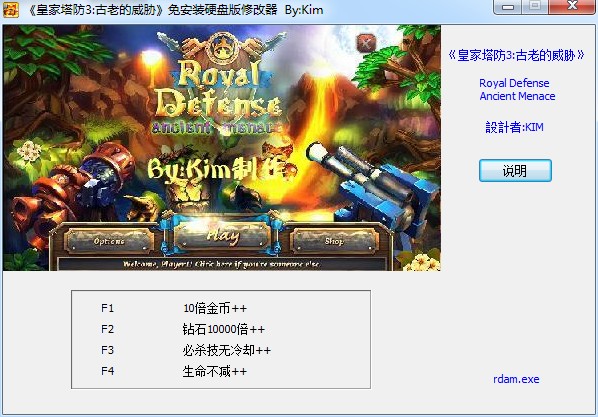
Task: Click the F3 hotkey label
Action: coord(108,350)
